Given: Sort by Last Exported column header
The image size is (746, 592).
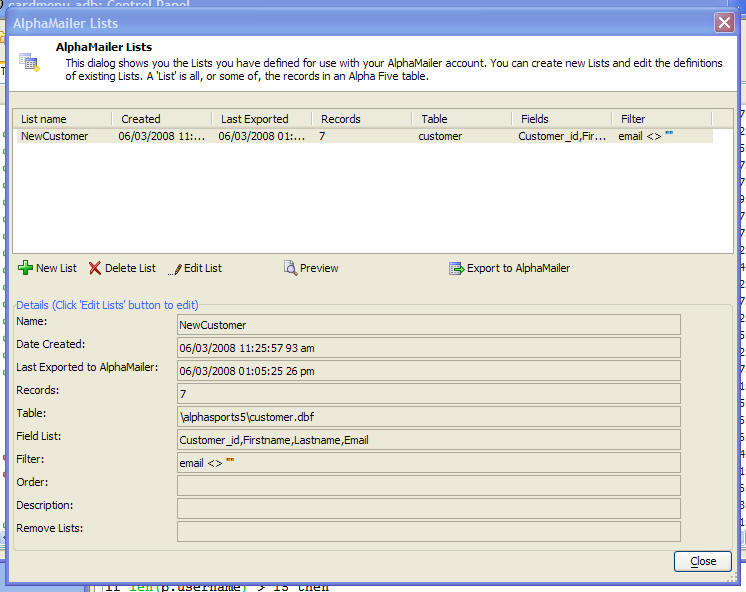Looking at the screenshot, I should coord(262,118).
